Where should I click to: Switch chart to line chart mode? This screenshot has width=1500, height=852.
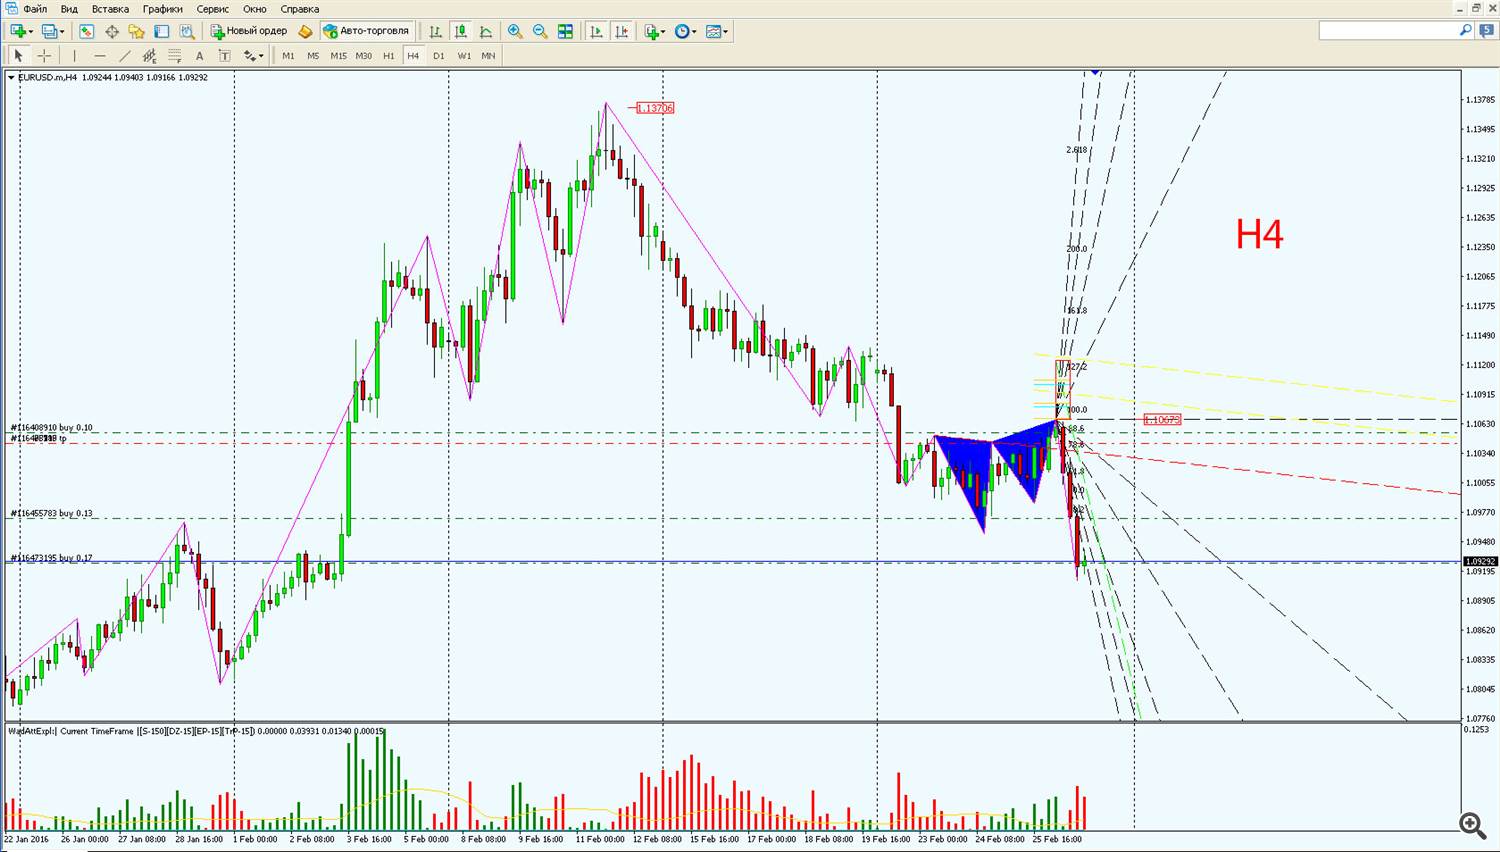coord(486,31)
